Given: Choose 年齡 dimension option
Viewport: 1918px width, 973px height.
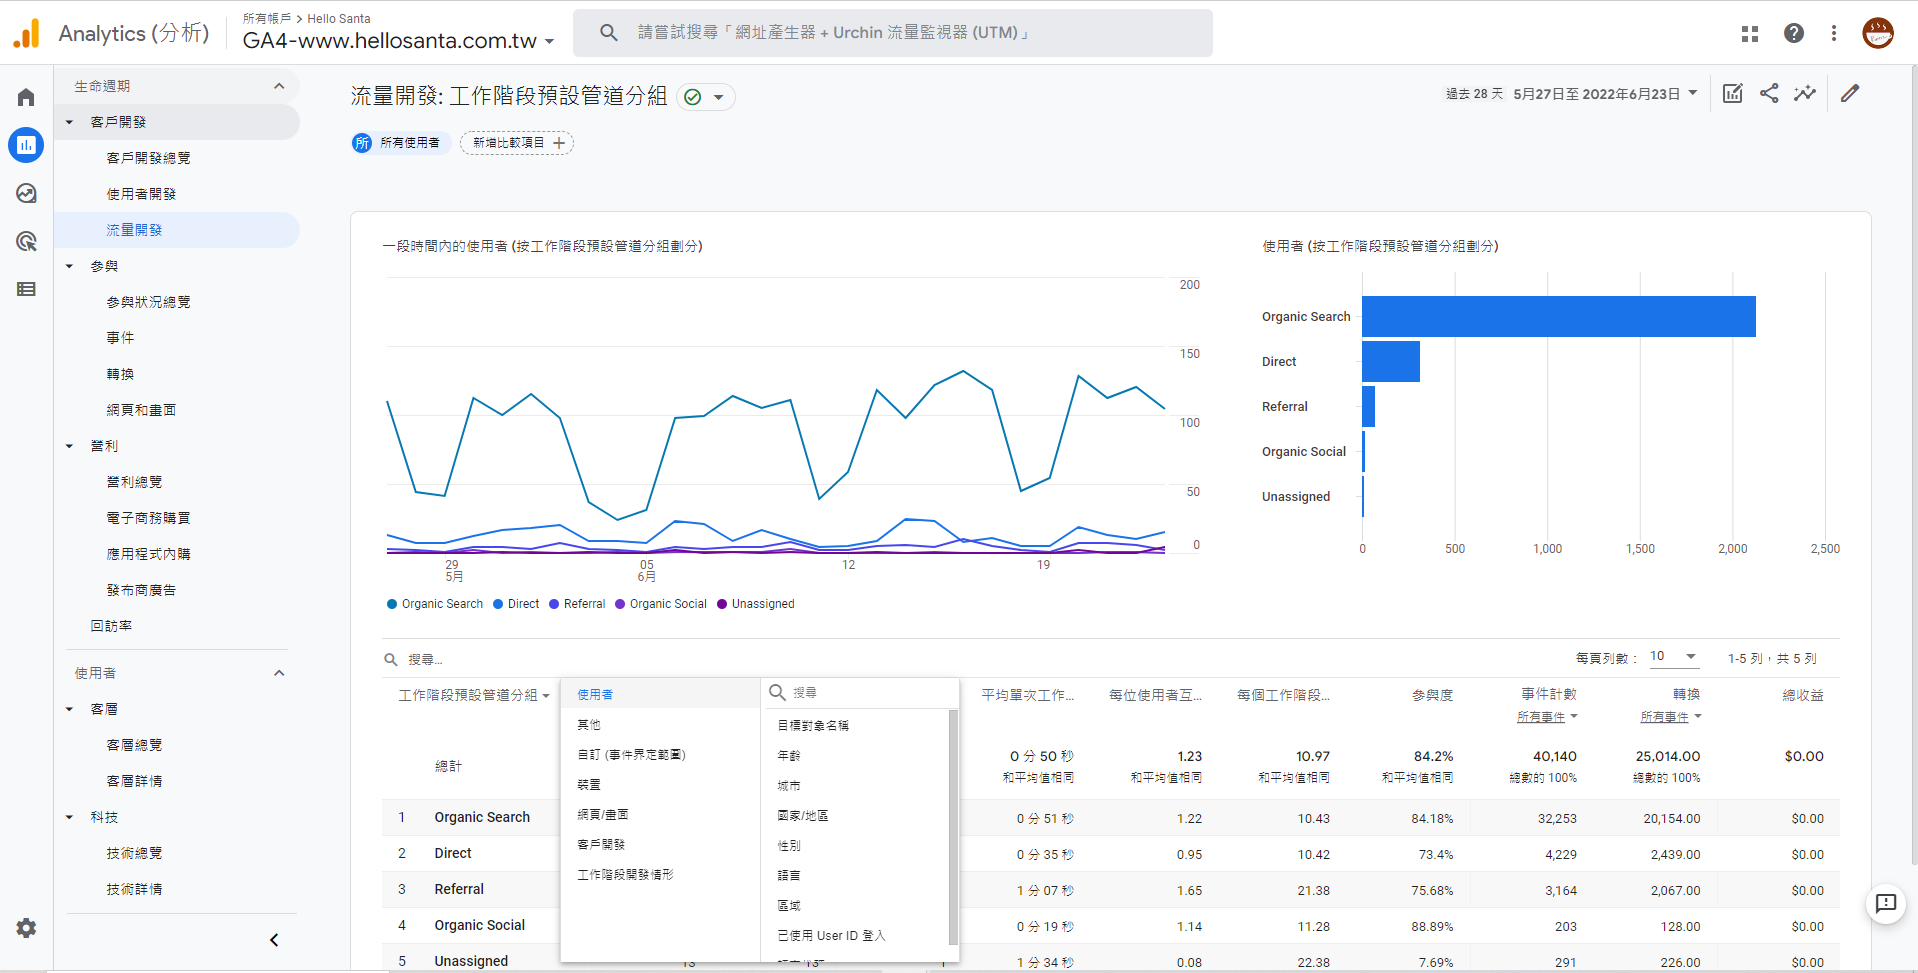Looking at the screenshot, I should tap(855, 755).
